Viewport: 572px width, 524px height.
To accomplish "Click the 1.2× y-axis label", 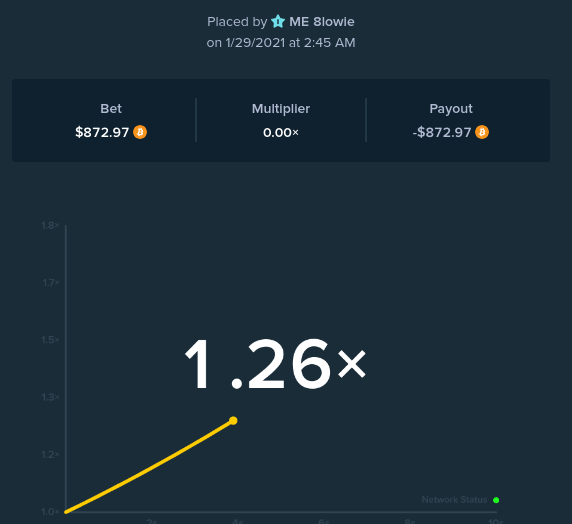I will [x=50, y=454].
